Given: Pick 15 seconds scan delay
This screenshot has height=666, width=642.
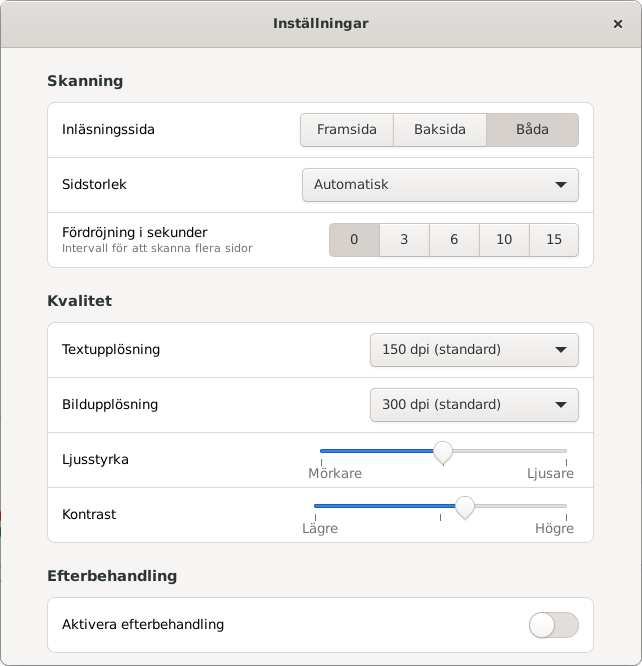Looking at the screenshot, I should [x=554, y=240].
